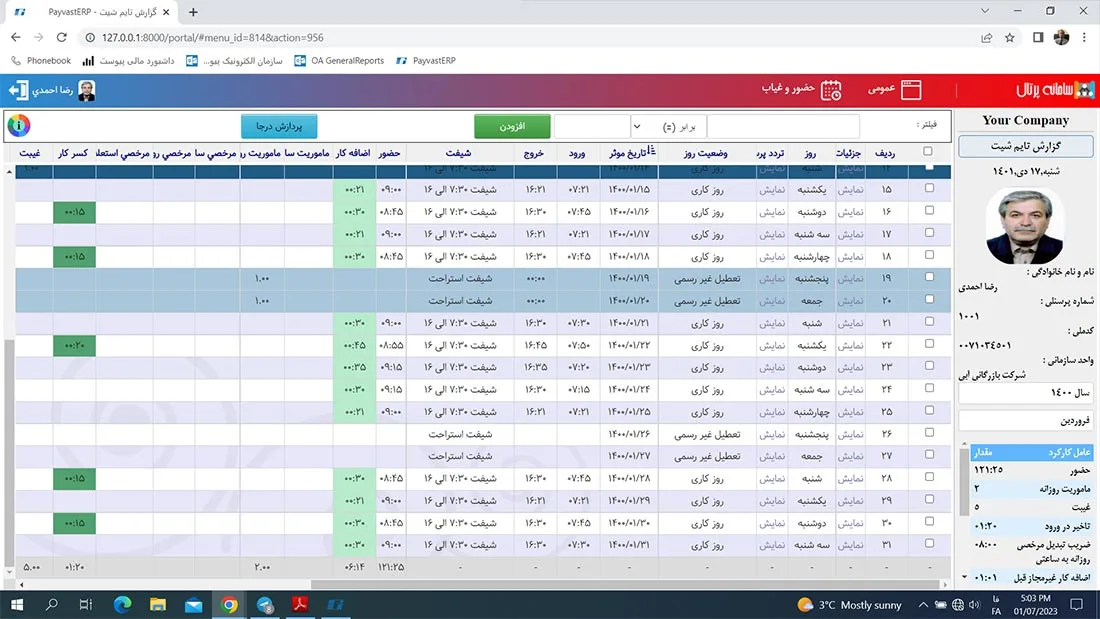The image size is (1100, 619).
Task: Open the attendance calendar-clock icon
Action: (x=831, y=90)
